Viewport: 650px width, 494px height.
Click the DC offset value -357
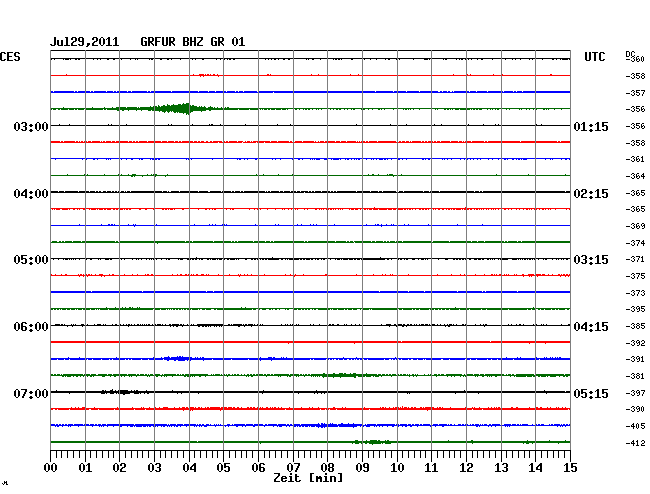pos(635,93)
